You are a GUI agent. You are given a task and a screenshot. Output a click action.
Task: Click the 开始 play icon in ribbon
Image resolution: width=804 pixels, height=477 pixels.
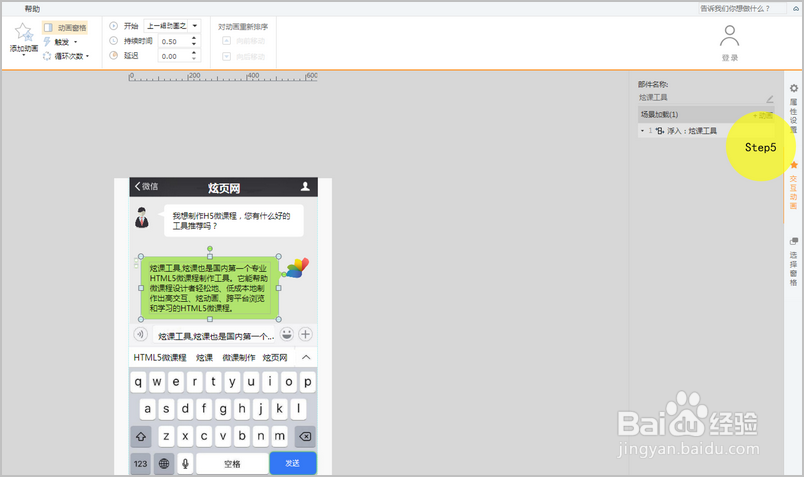click(114, 26)
